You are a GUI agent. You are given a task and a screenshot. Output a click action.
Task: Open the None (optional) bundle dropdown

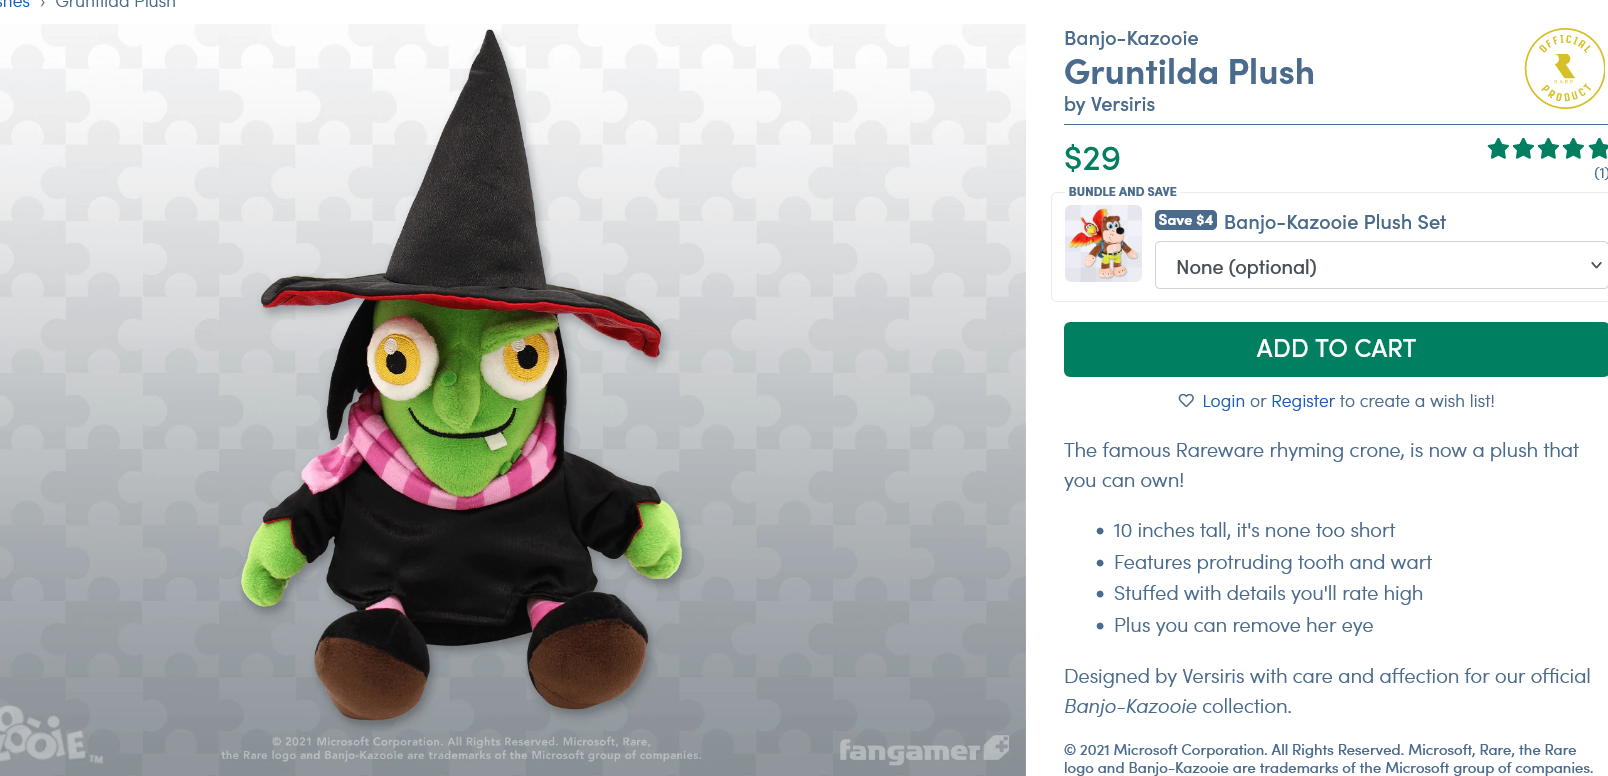pos(1381,266)
